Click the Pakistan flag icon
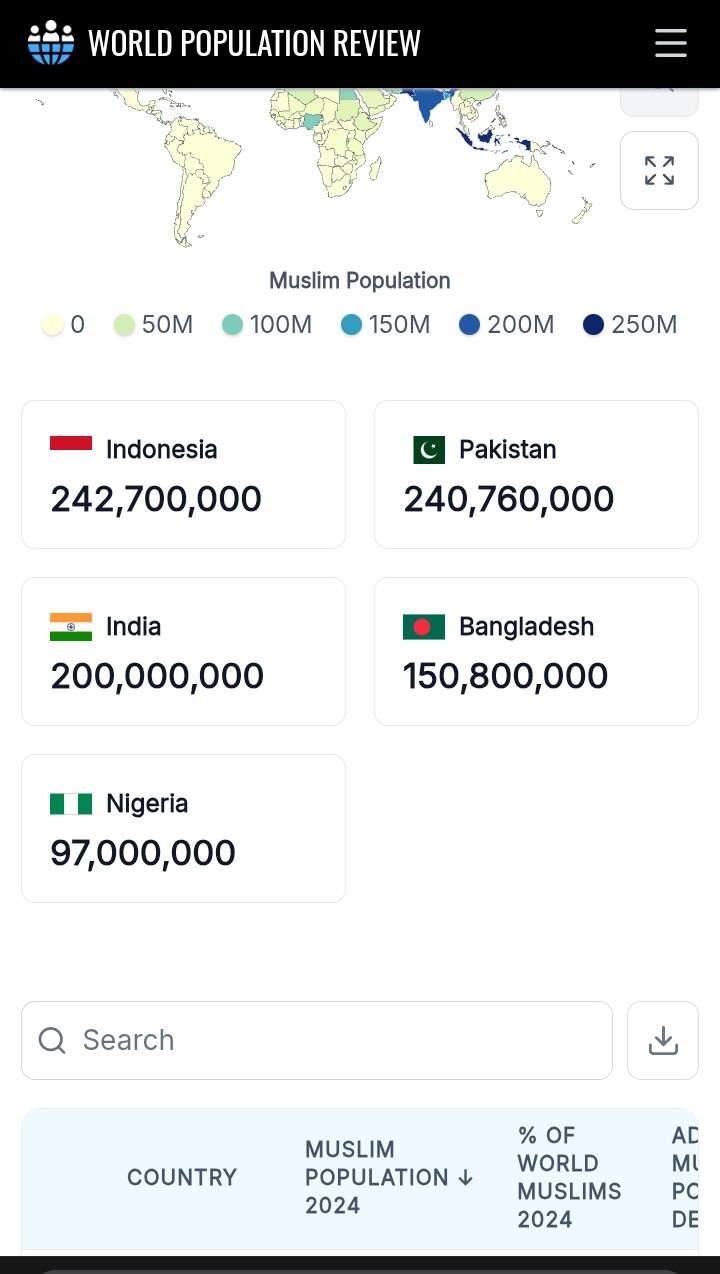 coord(429,450)
